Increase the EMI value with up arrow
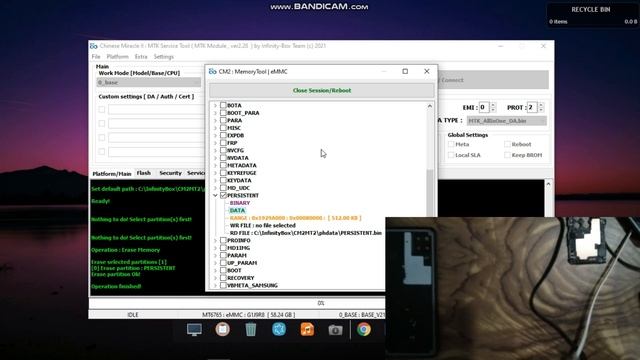This screenshot has height=360, width=640. [493, 105]
